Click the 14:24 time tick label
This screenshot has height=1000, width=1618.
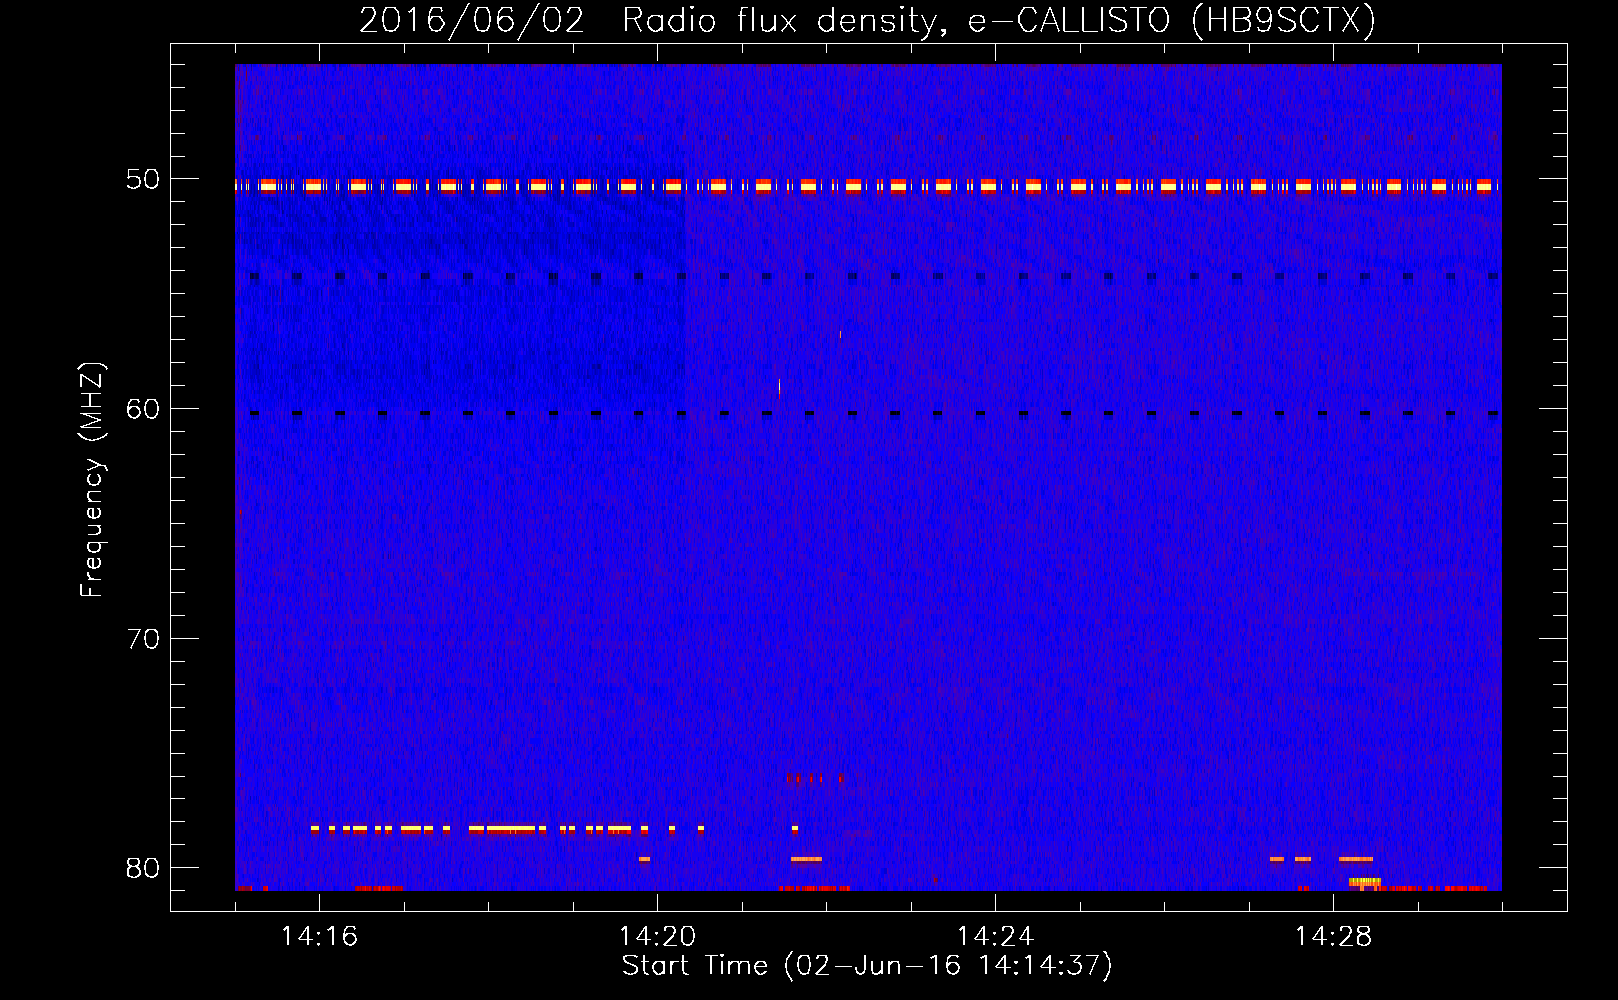[995, 937]
